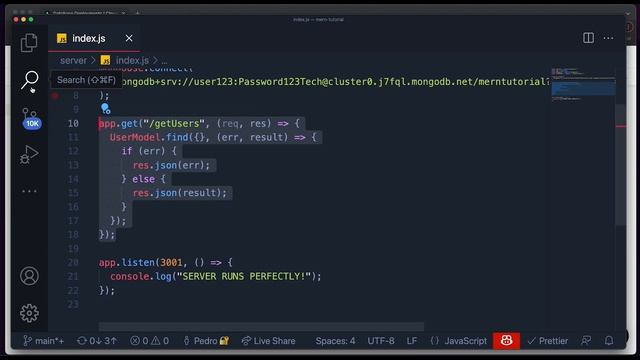
Task: Click the vertical editor scrollbar
Action: (620, 165)
